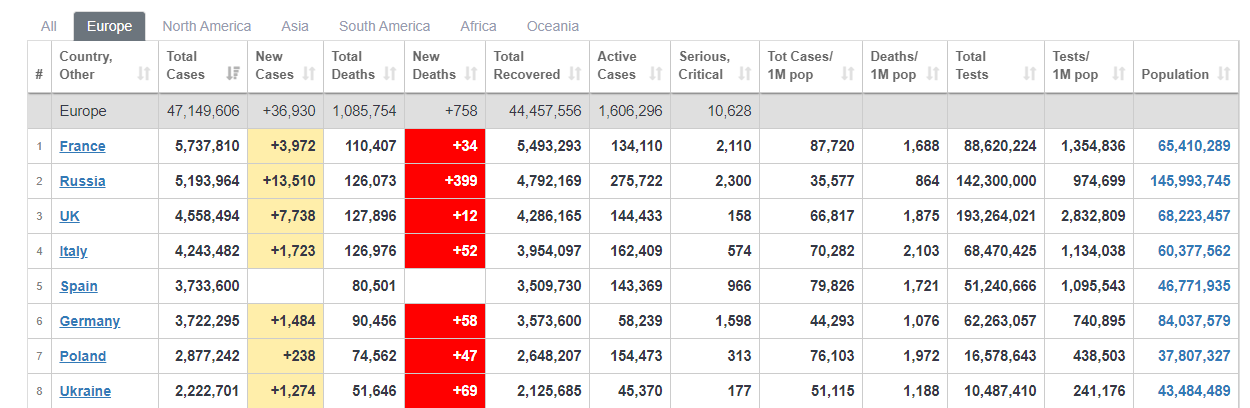Show All countries tab
The image size is (1250, 408).
coord(48,26)
